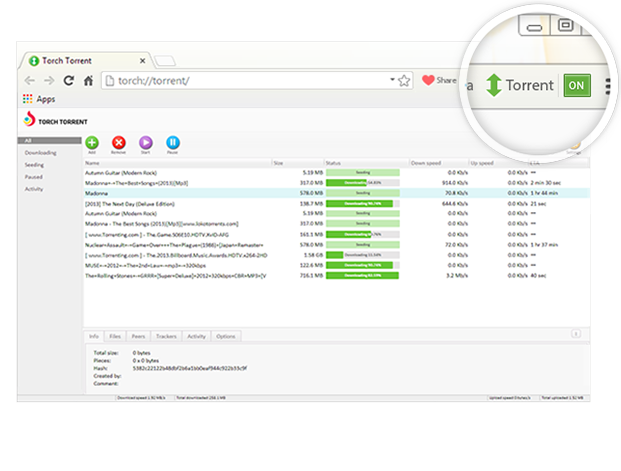Click progress bar of Rolling Stones torrent
Screen dimensions: 621x471
(x=362, y=275)
